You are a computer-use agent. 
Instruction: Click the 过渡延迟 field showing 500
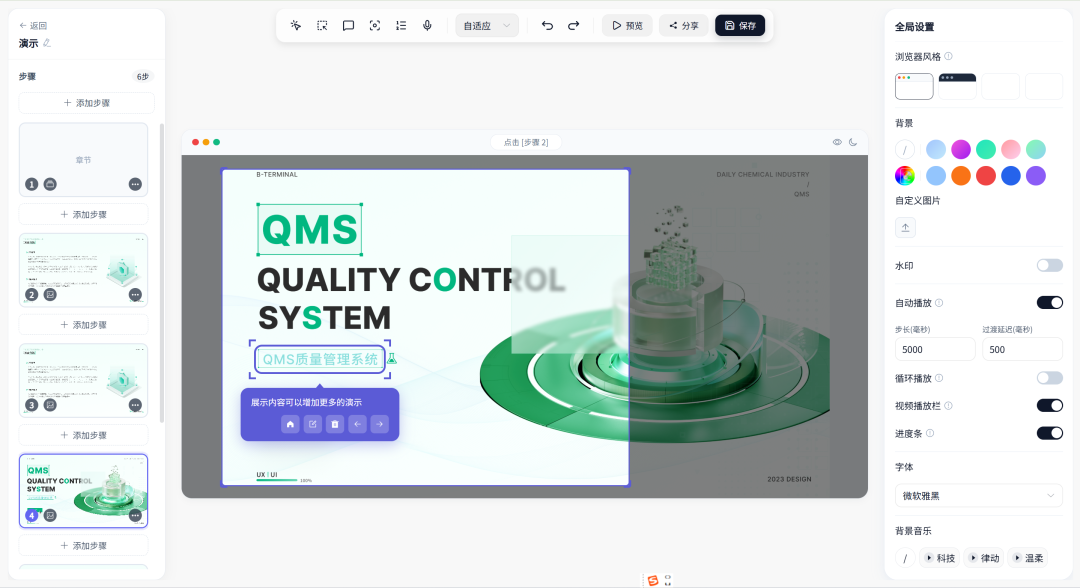[1022, 349]
